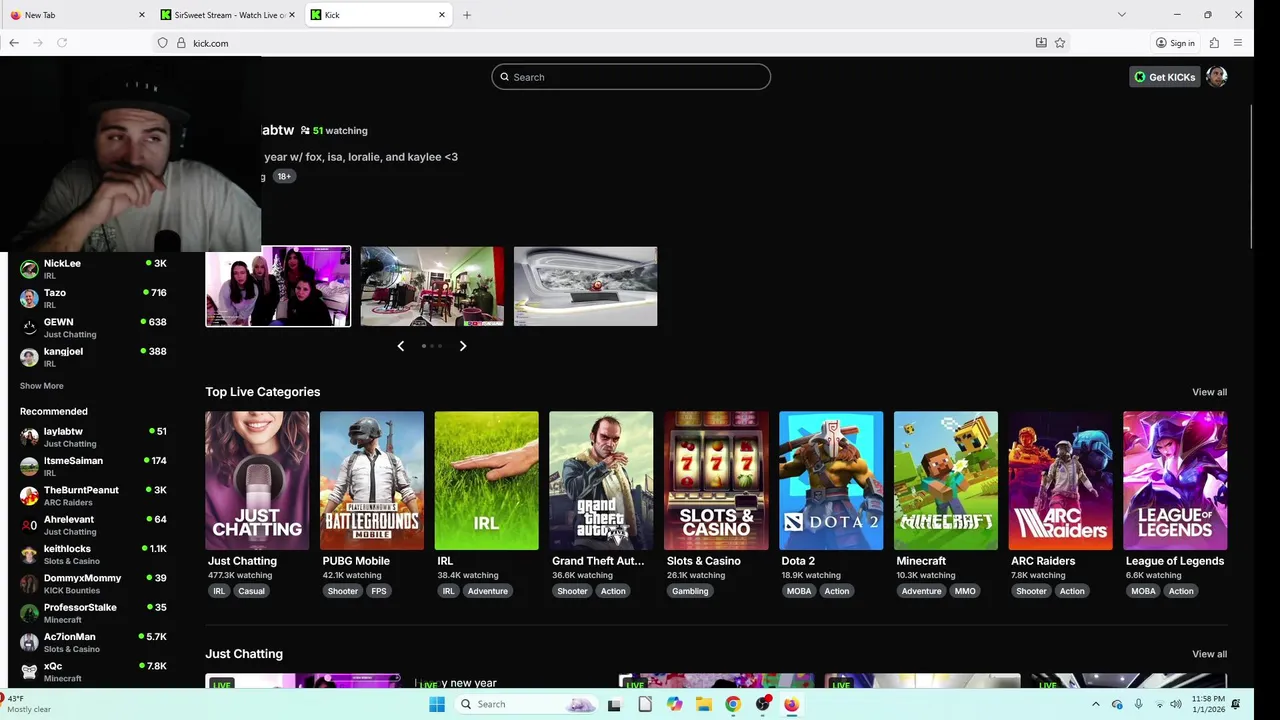Open the ARC Raiders category card
The width and height of the screenshot is (1280, 720).
[x=1060, y=481]
